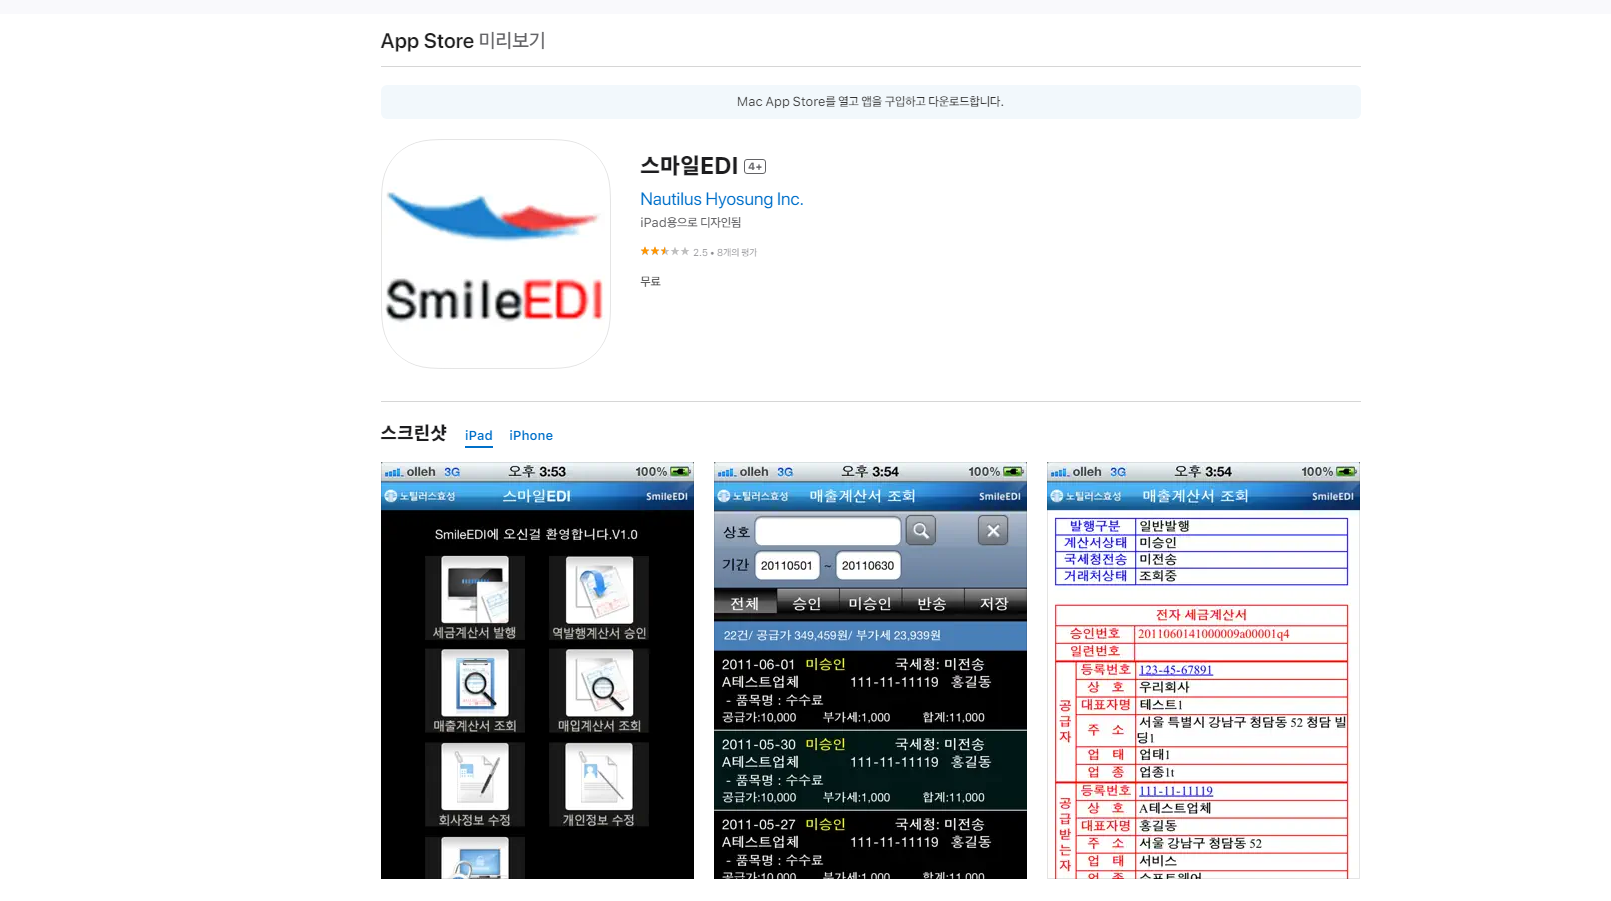
Task: Click the 역발행계산서 승인 icon in first screenshot
Action: click(x=599, y=598)
